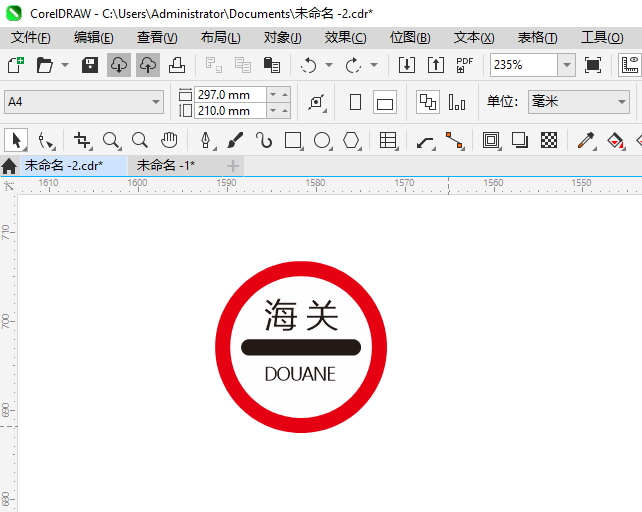Viewport: 642px width, 512px height.
Task: Open the 毫米 units dropdown
Action: pyautogui.click(x=579, y=102)
